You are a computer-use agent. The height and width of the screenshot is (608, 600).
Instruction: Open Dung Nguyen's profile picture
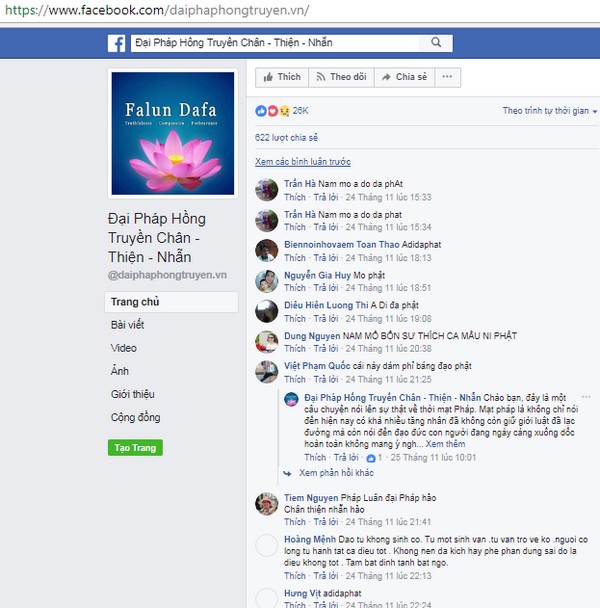pyautogui.click(x=266, y=342)
